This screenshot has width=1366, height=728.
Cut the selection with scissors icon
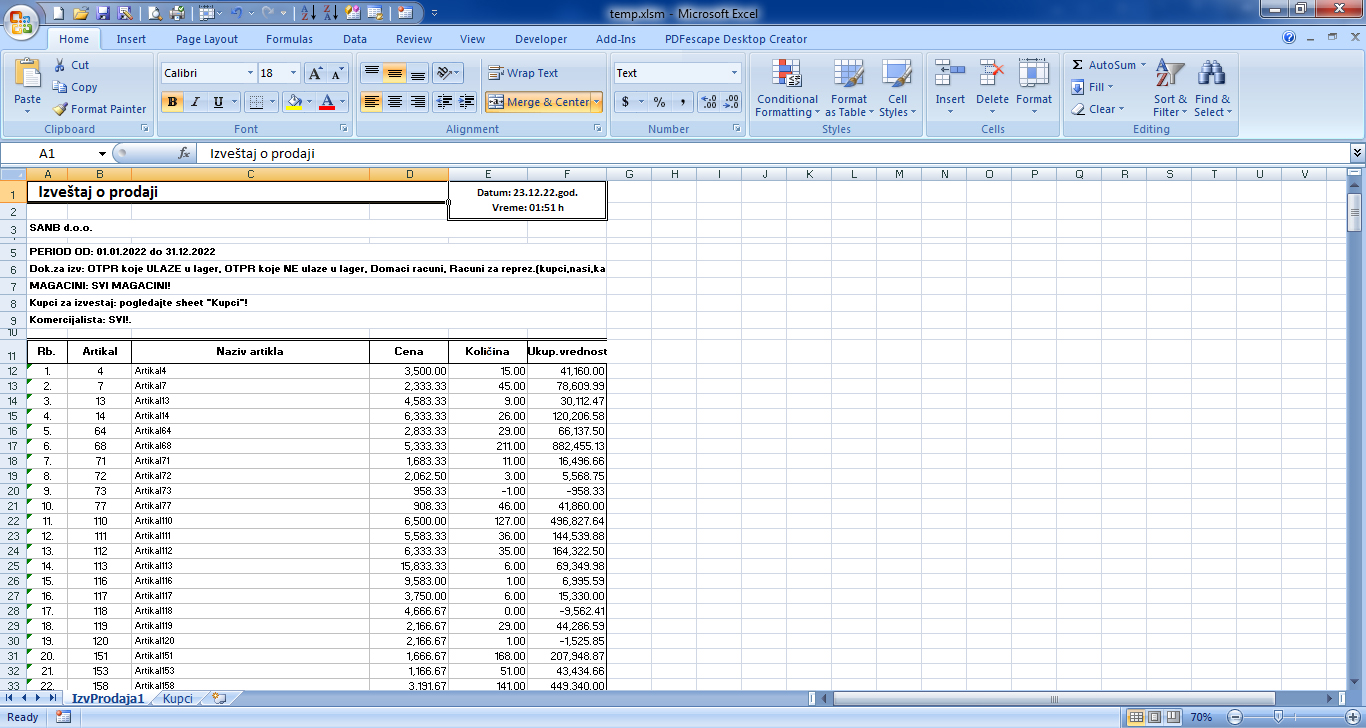click(70, 65)
